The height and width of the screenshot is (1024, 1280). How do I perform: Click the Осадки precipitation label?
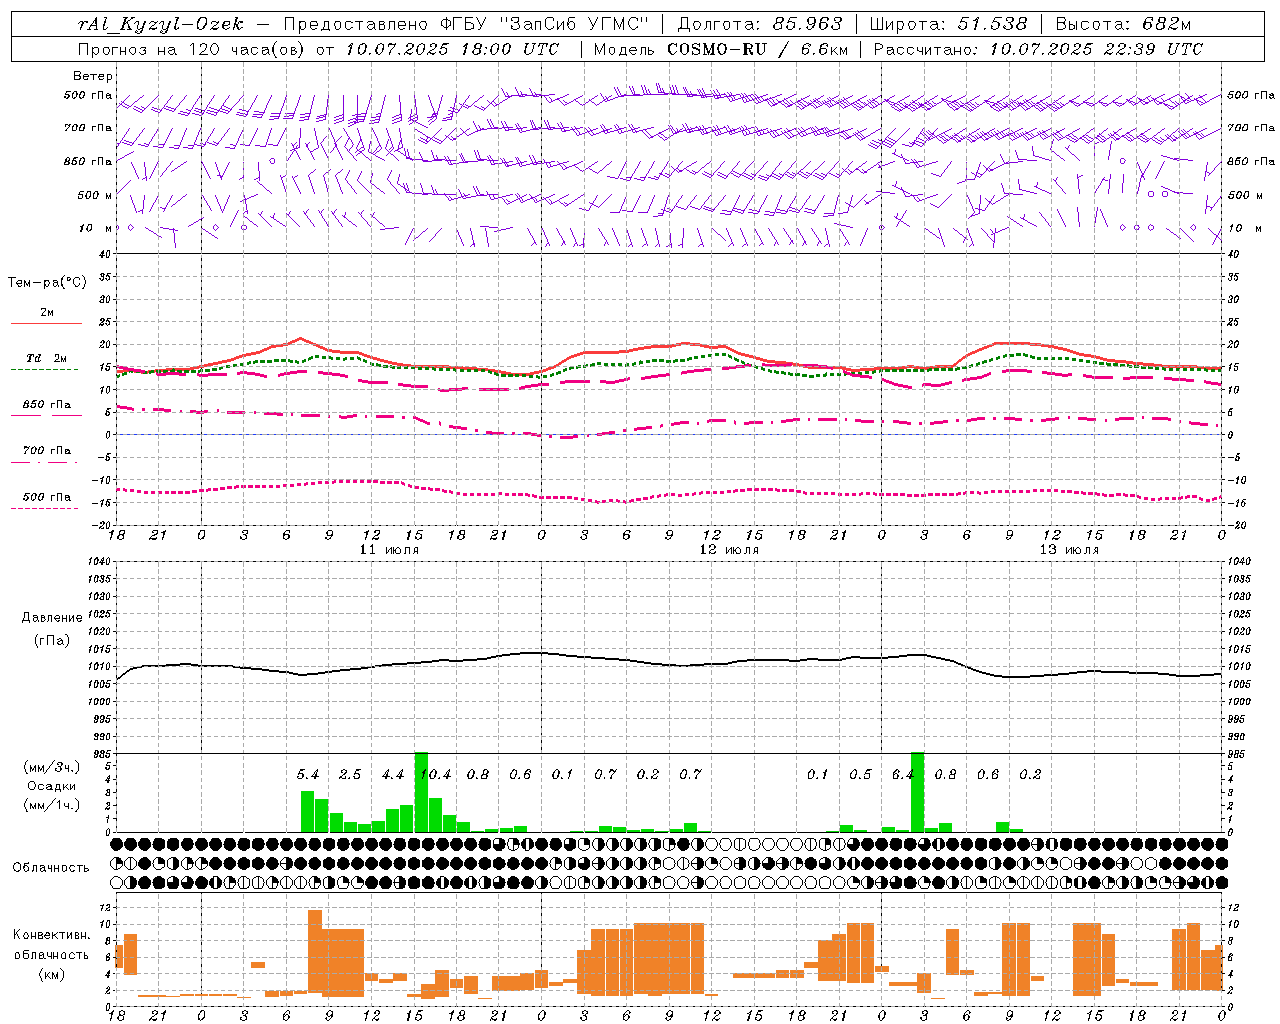click(51, 786)
